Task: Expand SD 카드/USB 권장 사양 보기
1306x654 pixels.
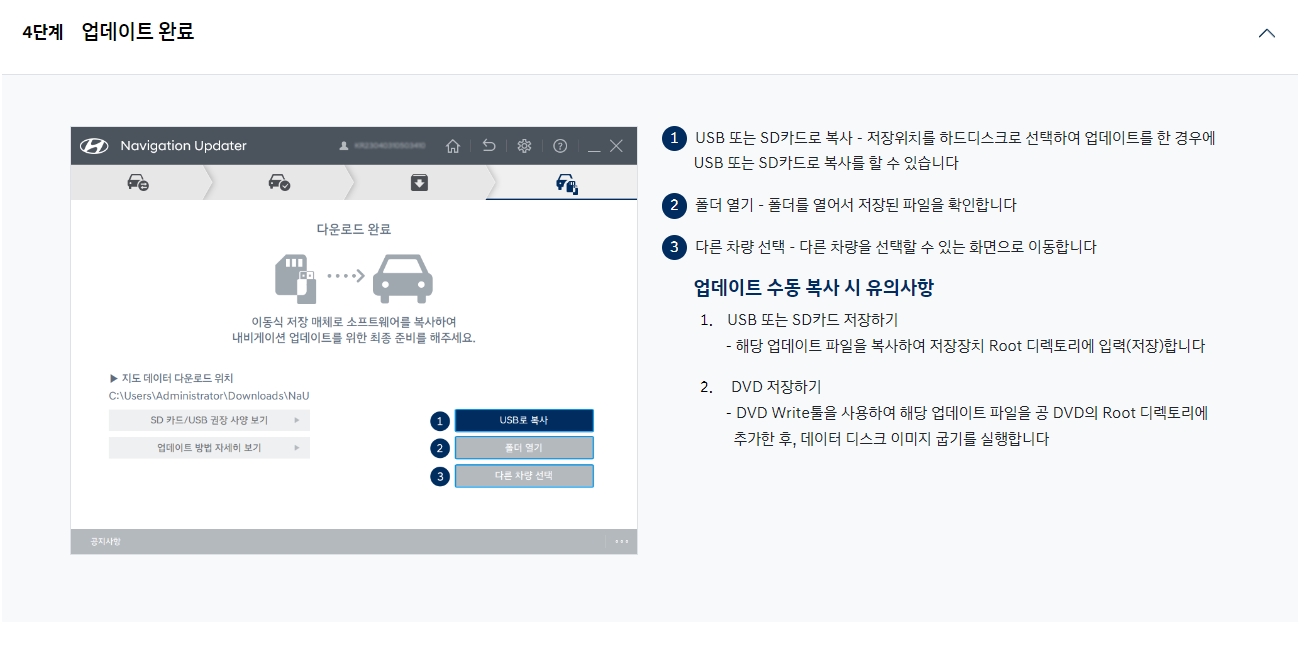Action: (x=209, y=419)
